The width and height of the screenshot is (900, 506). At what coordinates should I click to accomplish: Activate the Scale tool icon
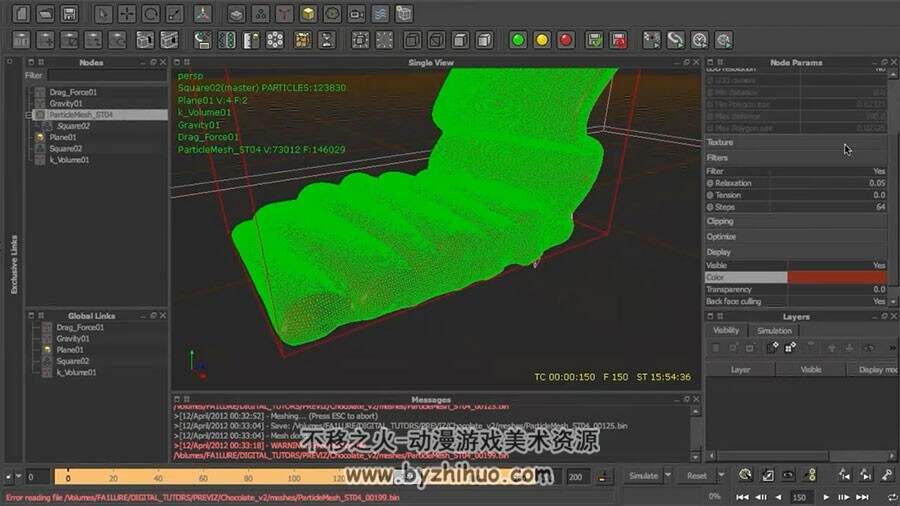(x=174, y=13)
